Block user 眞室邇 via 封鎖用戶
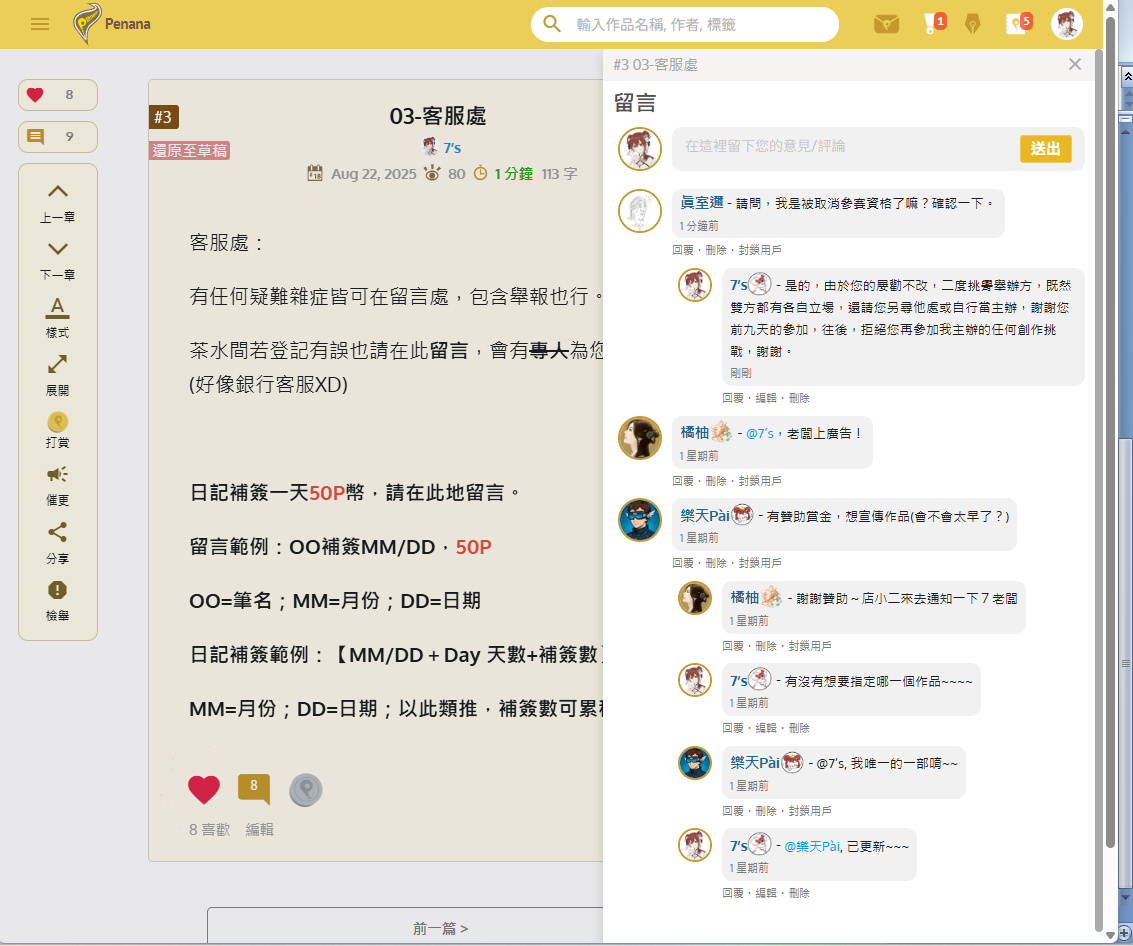Image resolution: width=1133 pixels, height=946 pixels. 760,250
